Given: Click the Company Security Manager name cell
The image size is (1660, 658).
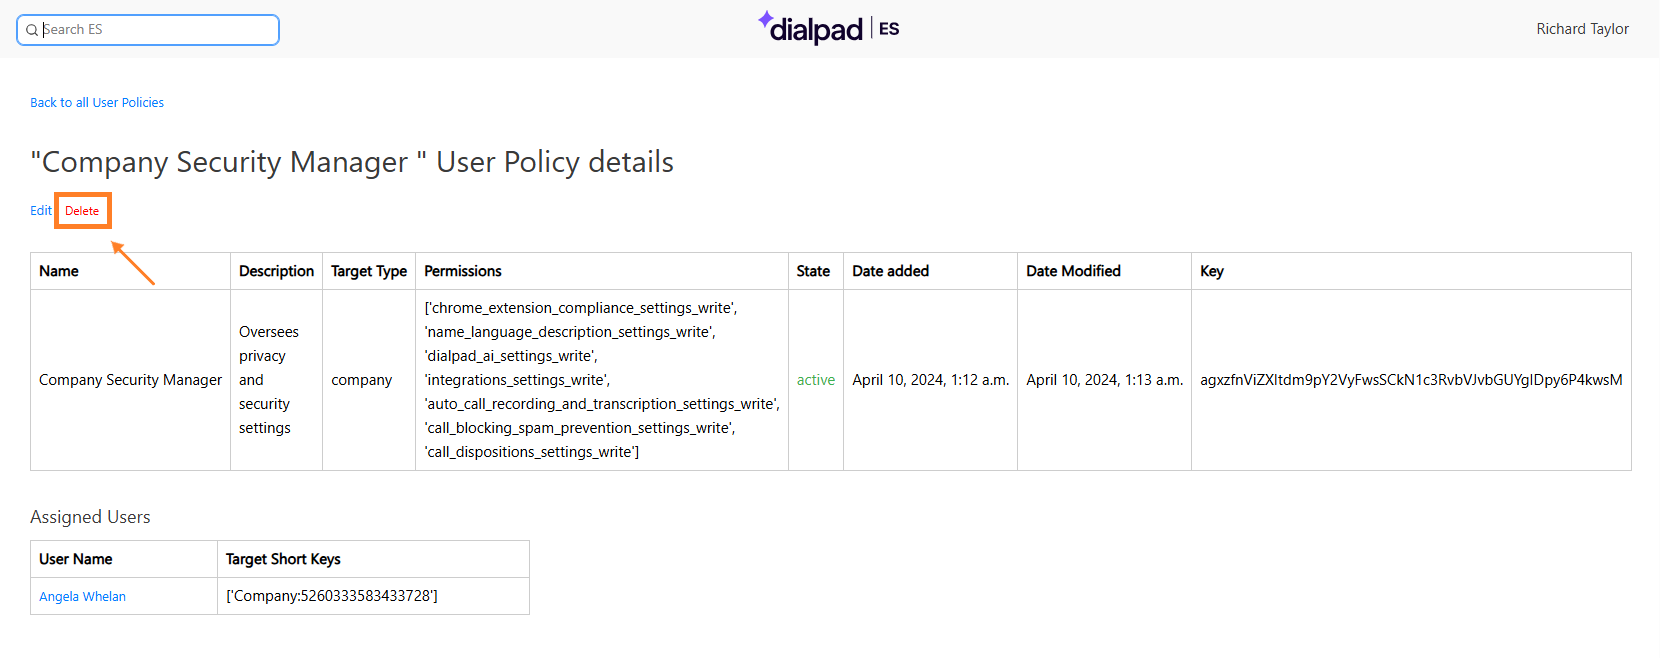Looking at the screenshot, I should point(130,380).
